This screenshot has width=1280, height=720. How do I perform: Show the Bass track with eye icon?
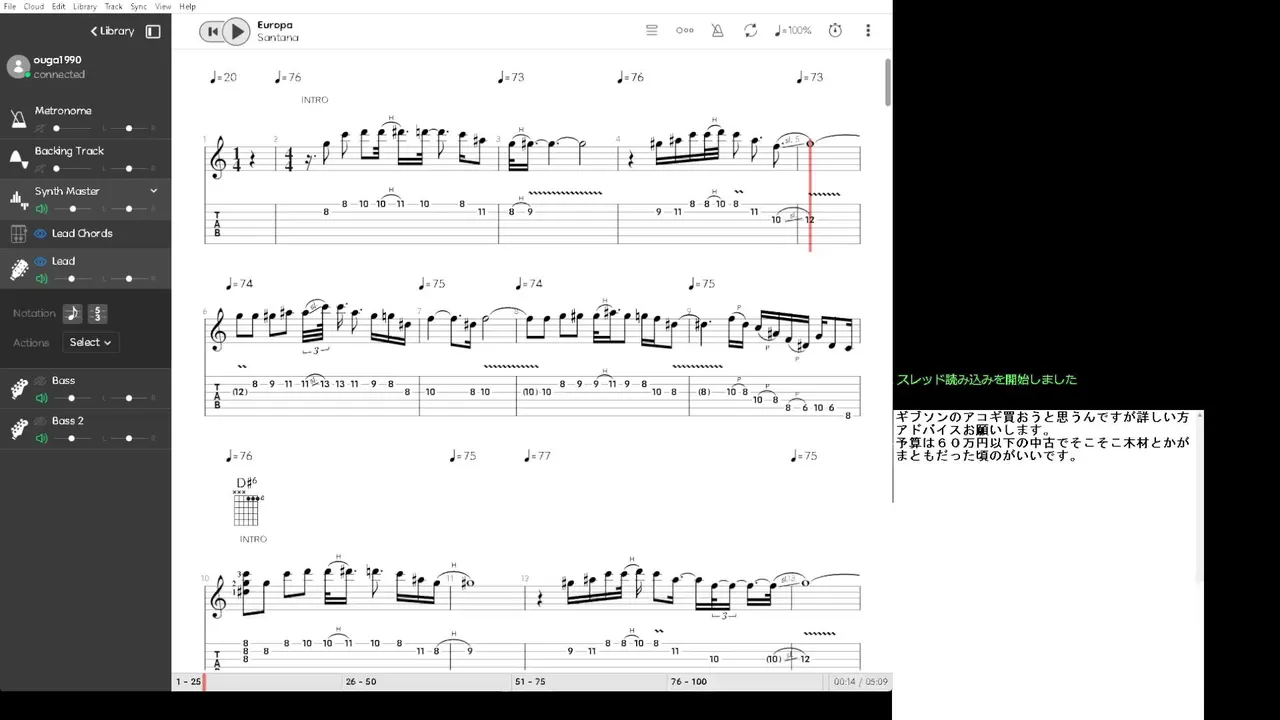pos(41,381)
